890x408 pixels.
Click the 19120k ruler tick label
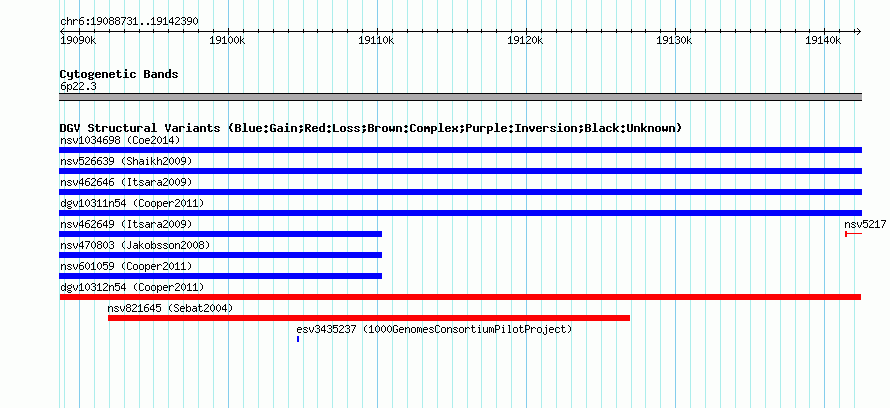coord(526,40)
